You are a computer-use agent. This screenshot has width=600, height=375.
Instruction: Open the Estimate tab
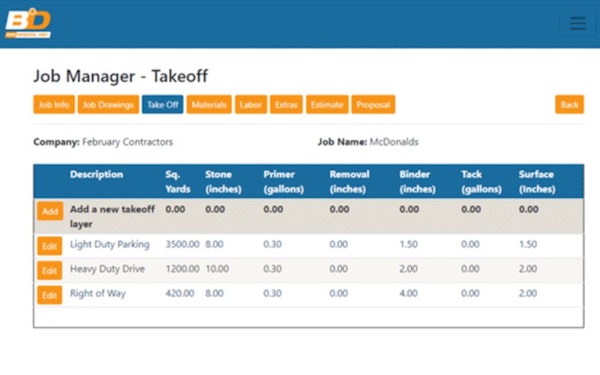click(327, 104)
